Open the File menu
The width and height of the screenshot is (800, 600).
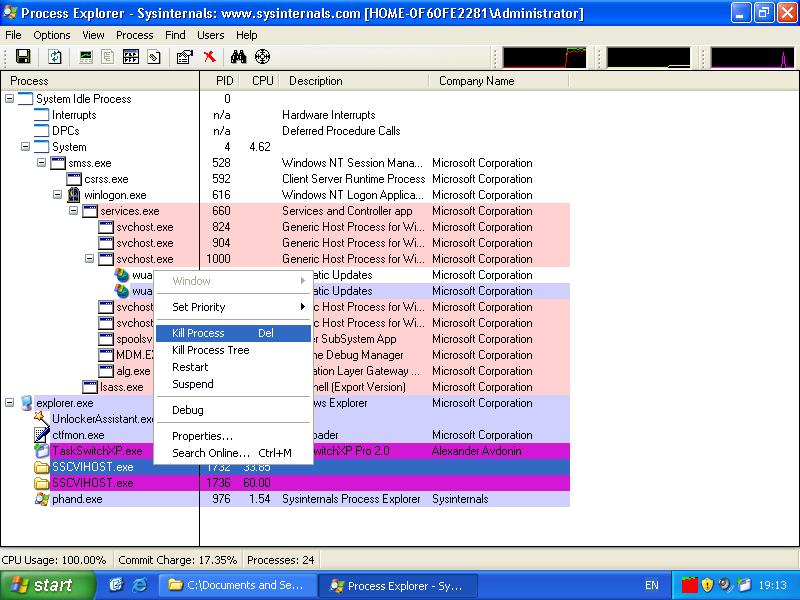point(13,35)
